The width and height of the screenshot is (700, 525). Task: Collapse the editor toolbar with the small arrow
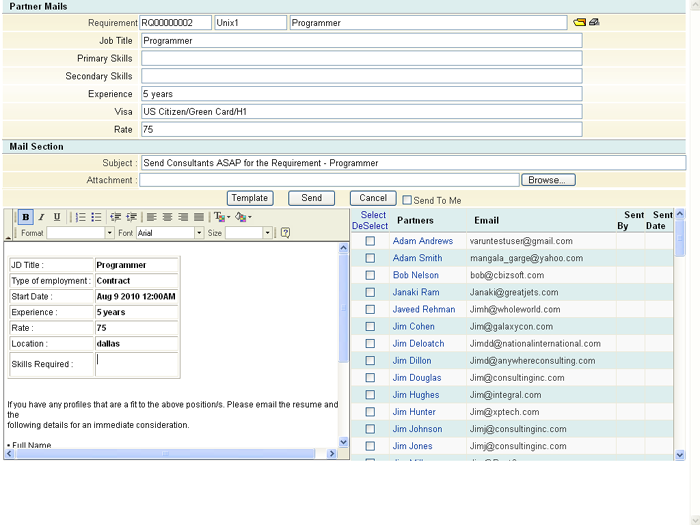click(x=8, y=238)
